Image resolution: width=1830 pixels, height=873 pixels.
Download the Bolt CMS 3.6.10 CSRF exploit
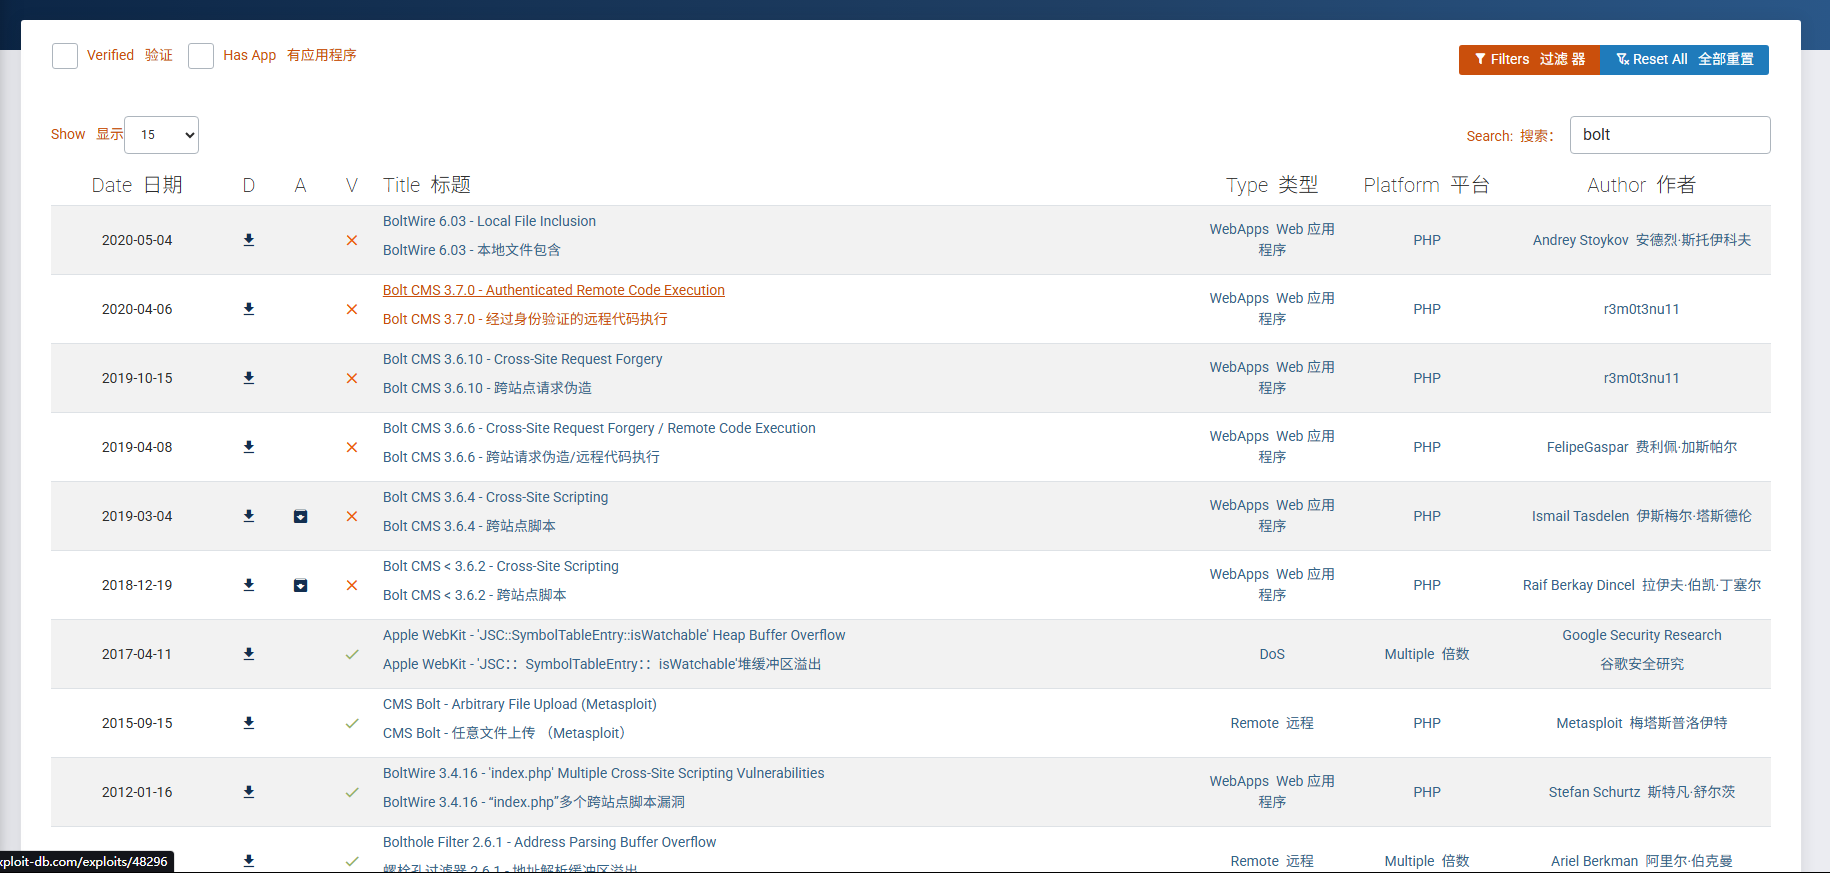249,378
